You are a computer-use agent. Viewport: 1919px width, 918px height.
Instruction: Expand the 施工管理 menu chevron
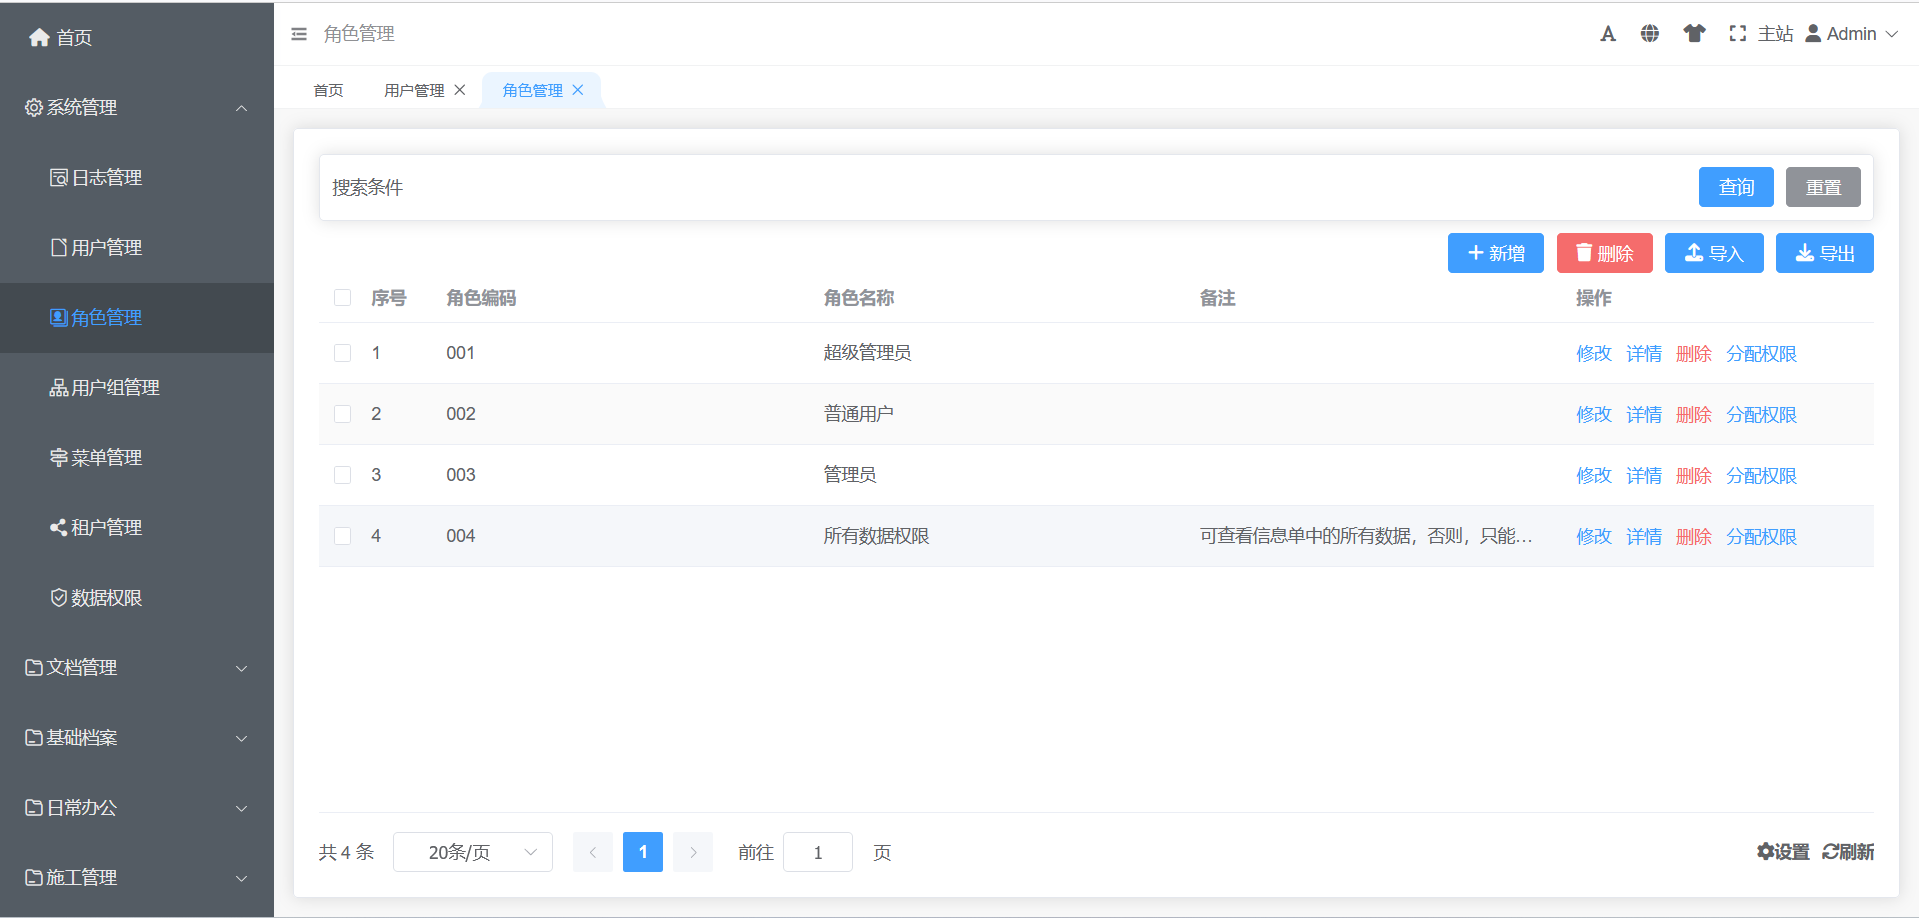pos(241,878)
